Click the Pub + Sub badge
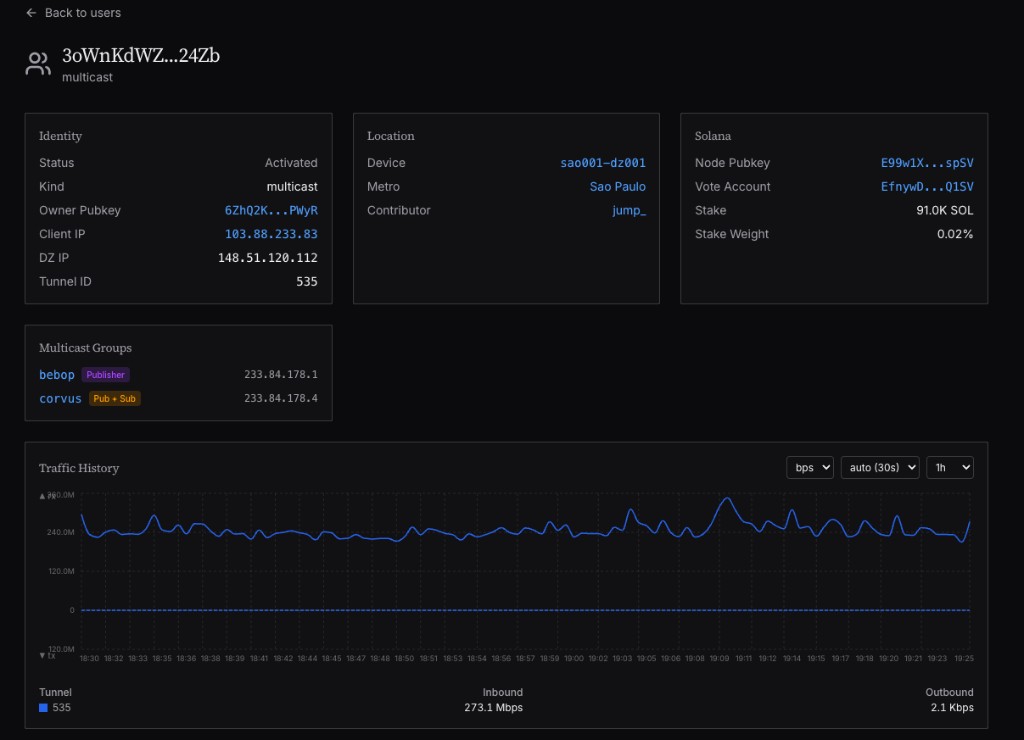This screenshot has height=740, width=1024. tap(114, 399)
